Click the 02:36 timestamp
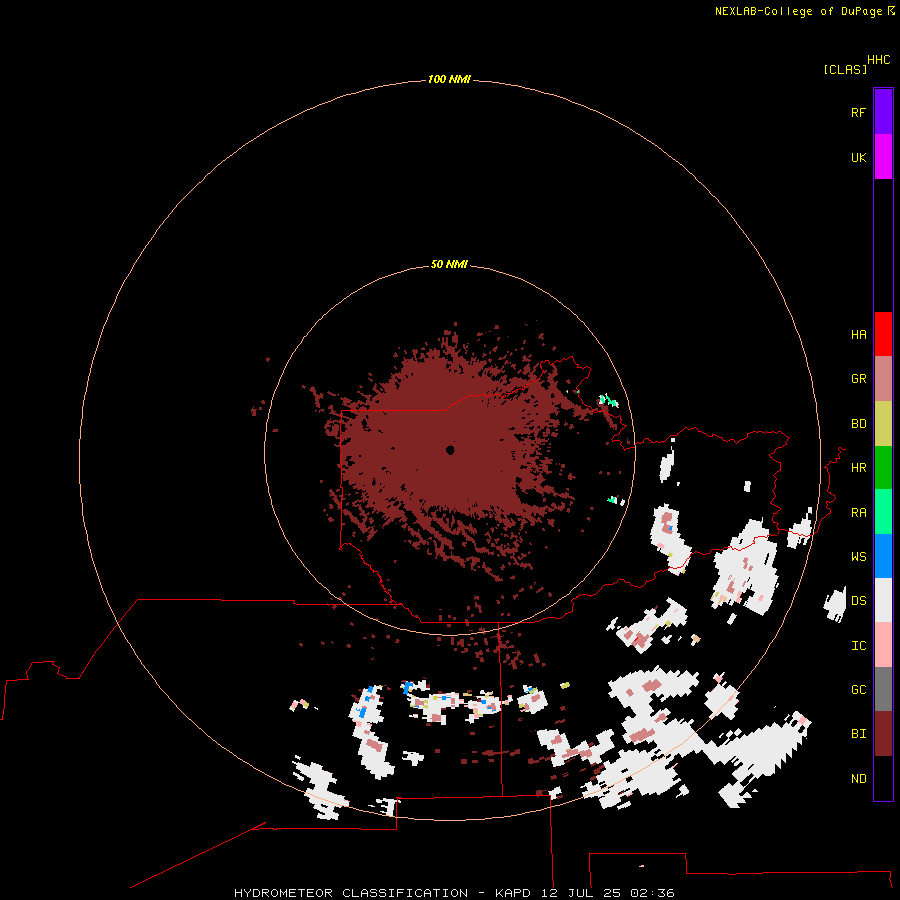 [652, 893]
